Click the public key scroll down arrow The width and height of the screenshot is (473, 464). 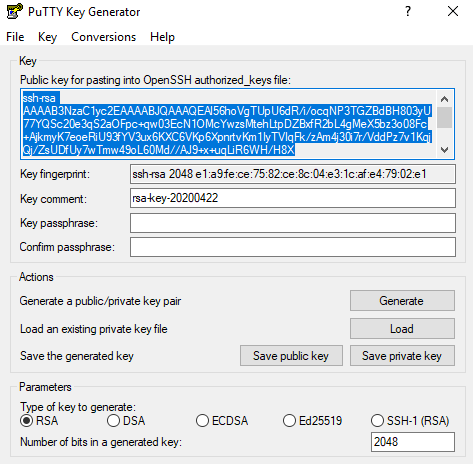tap(444, 150)
